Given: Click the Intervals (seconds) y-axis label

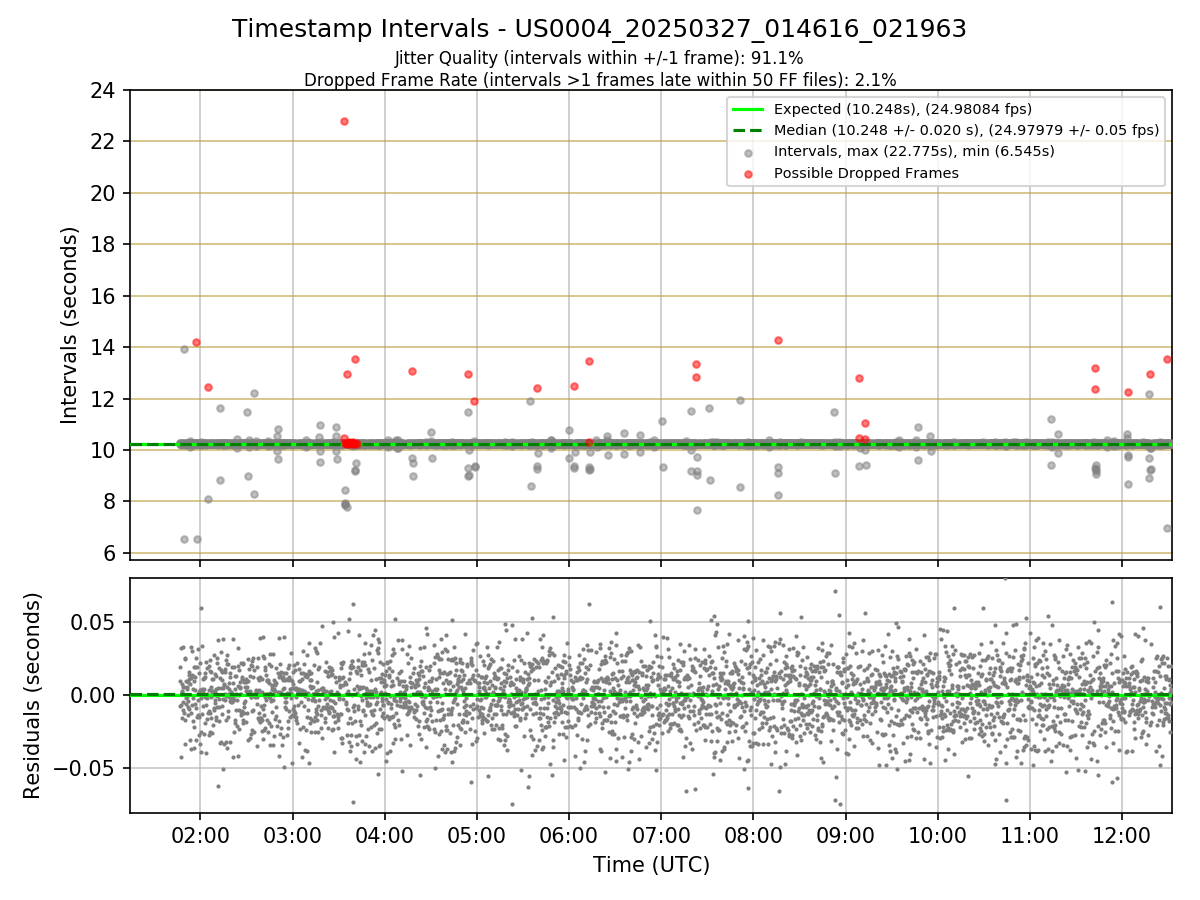Looking at the screenshot, I should click(70, 325).
